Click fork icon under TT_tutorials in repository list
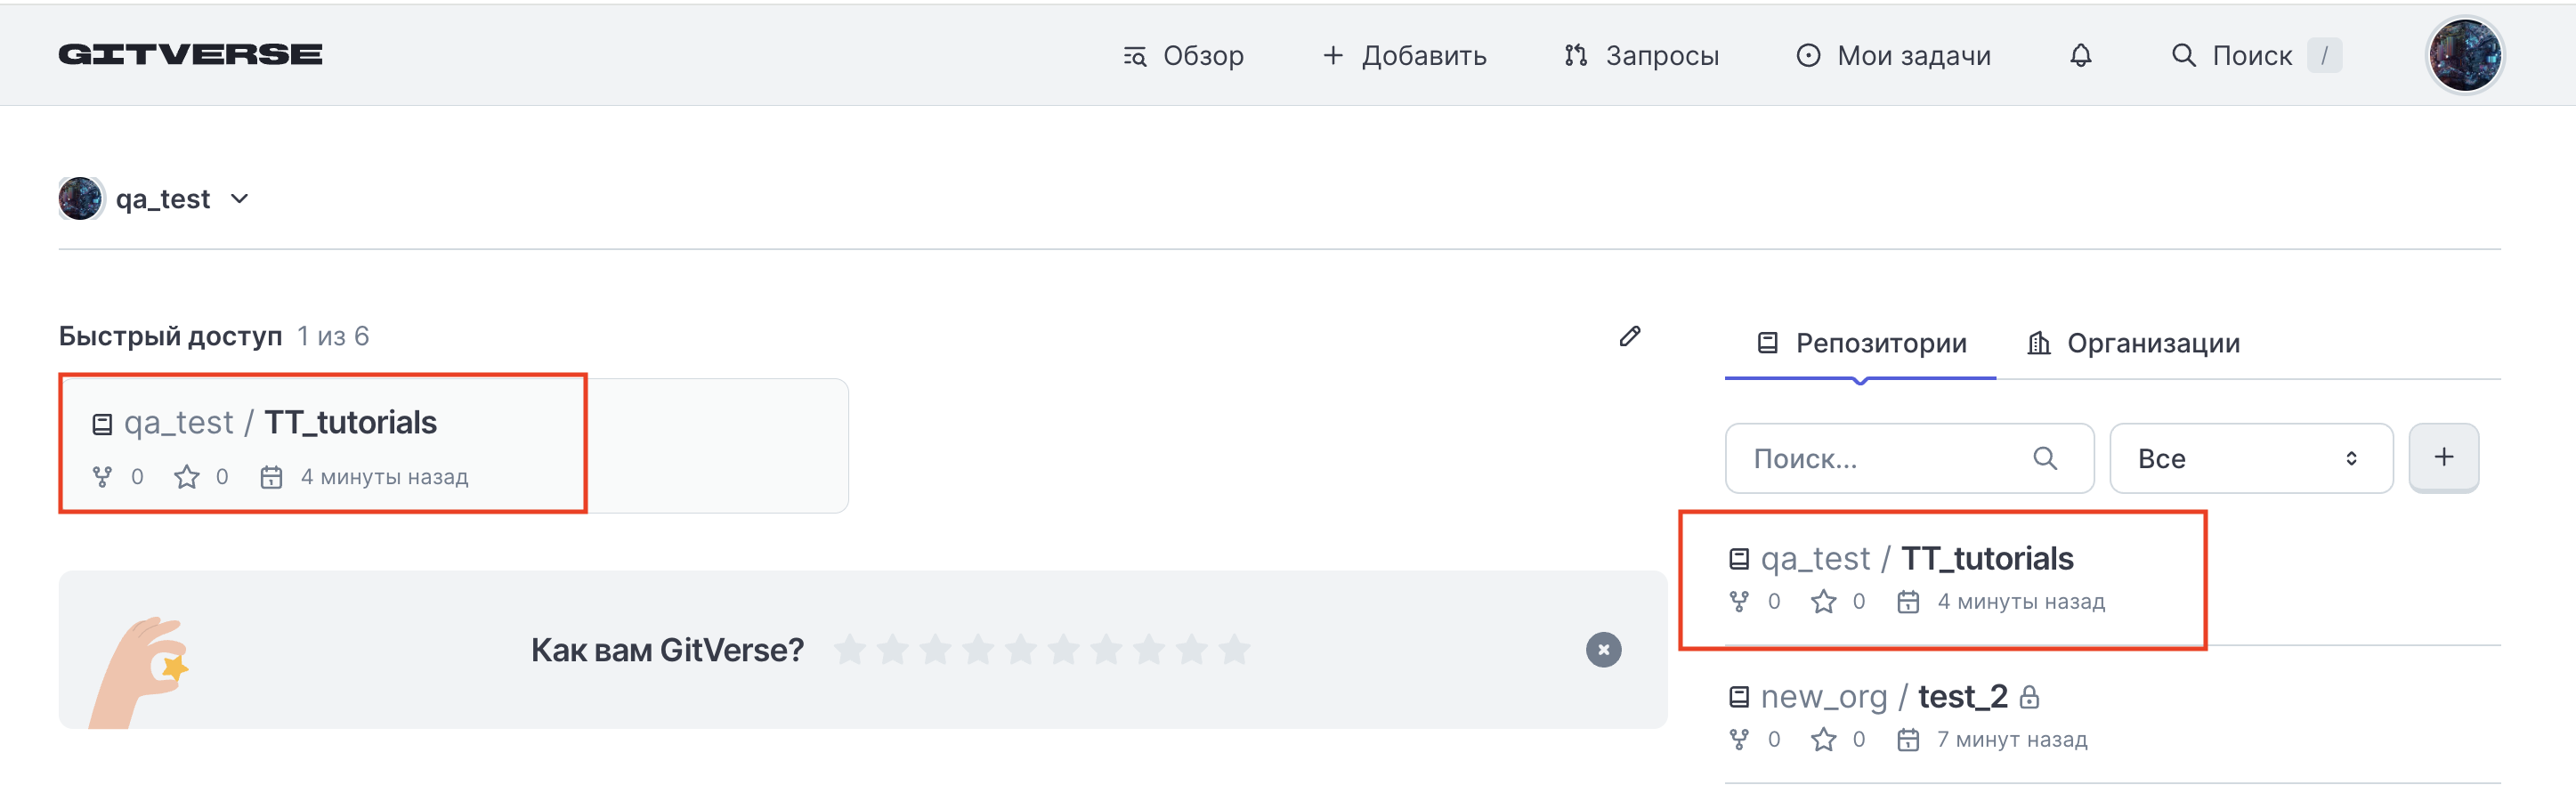Viewport: 2576px width, 785px height. 1738,601
